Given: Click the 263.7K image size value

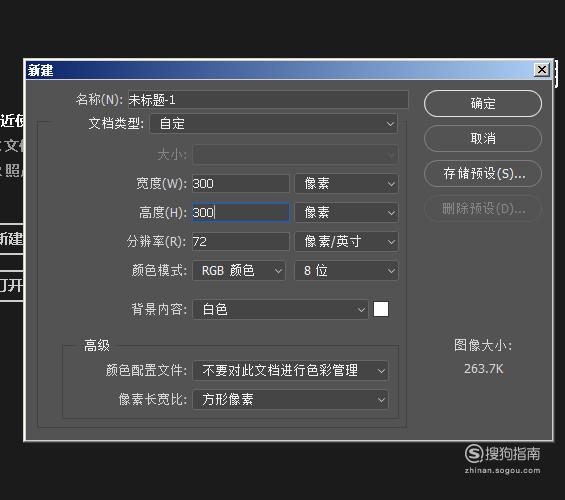Looking at the screenshot, I should click(483, 369).
